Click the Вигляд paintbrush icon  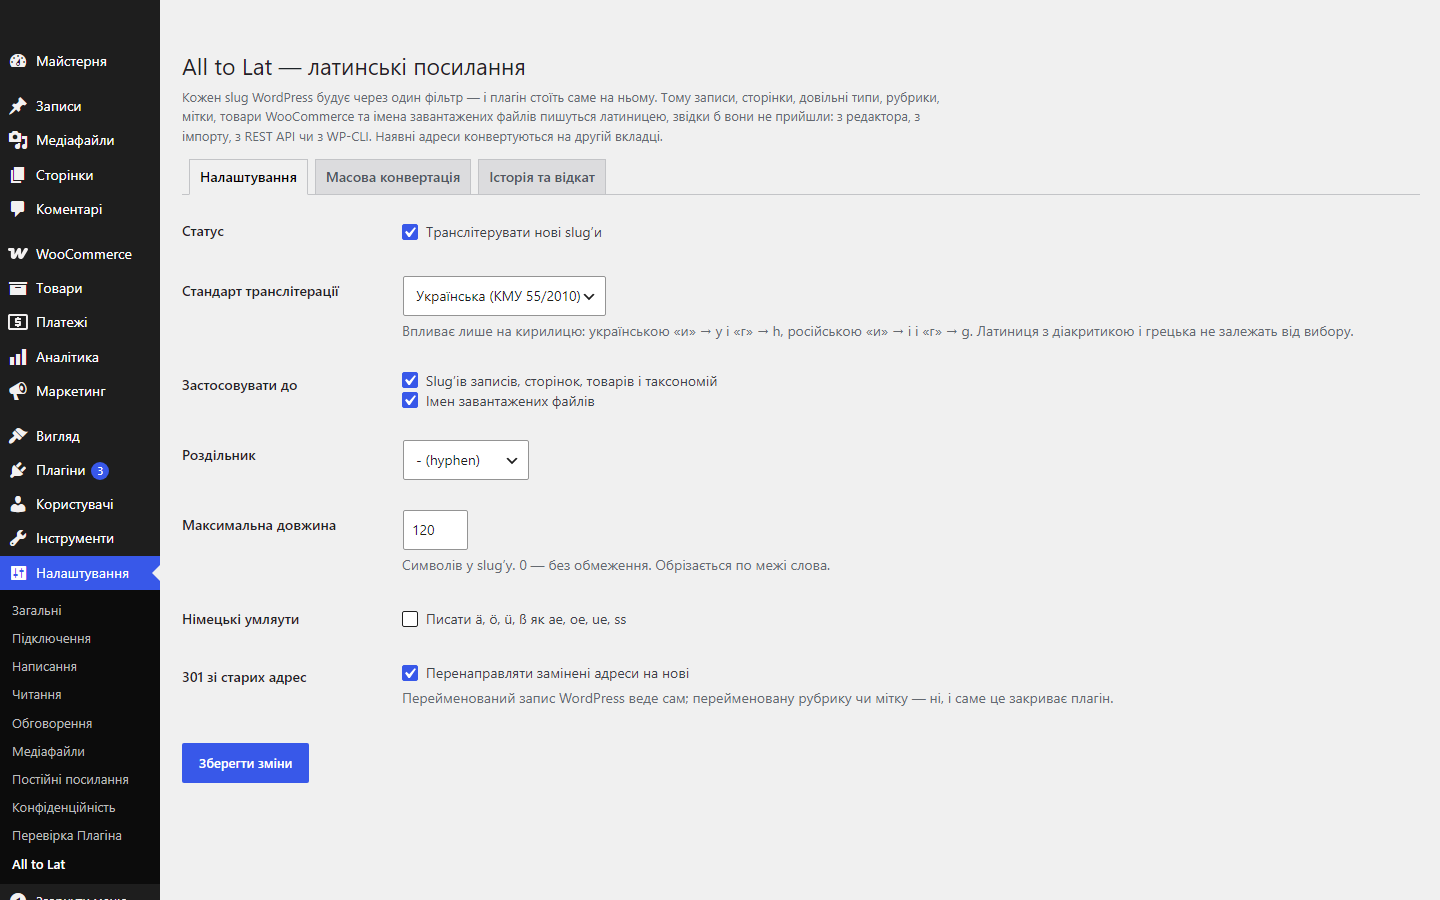pyautogui.click(x=18, y=436)
